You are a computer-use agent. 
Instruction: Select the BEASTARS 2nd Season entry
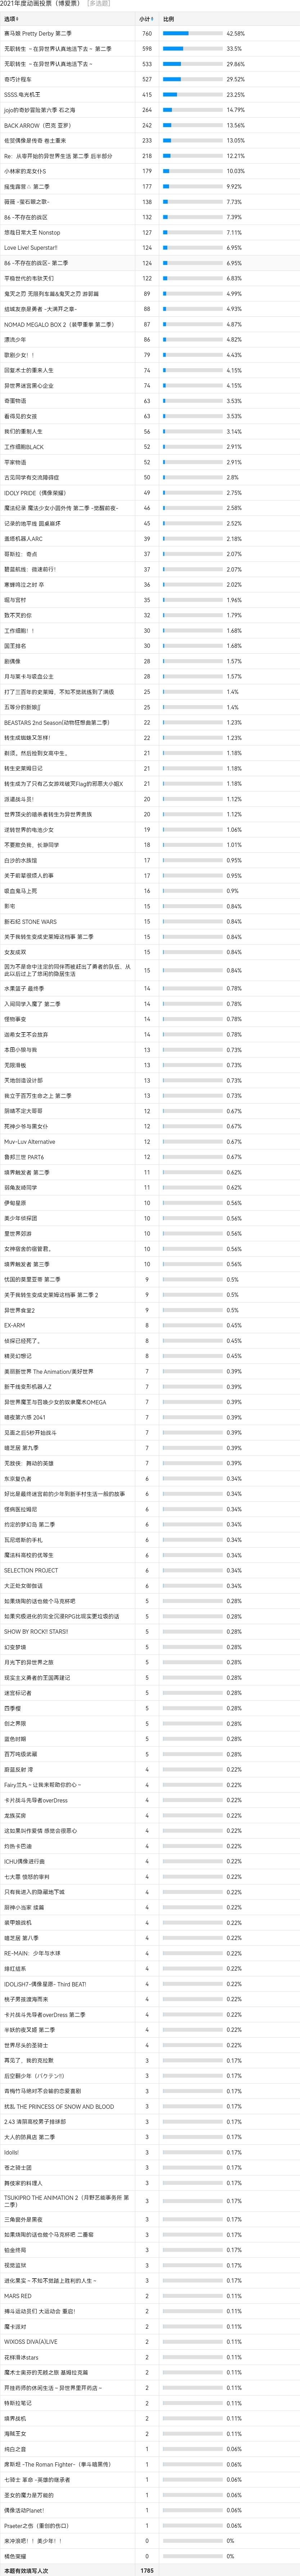coord(150,722)
